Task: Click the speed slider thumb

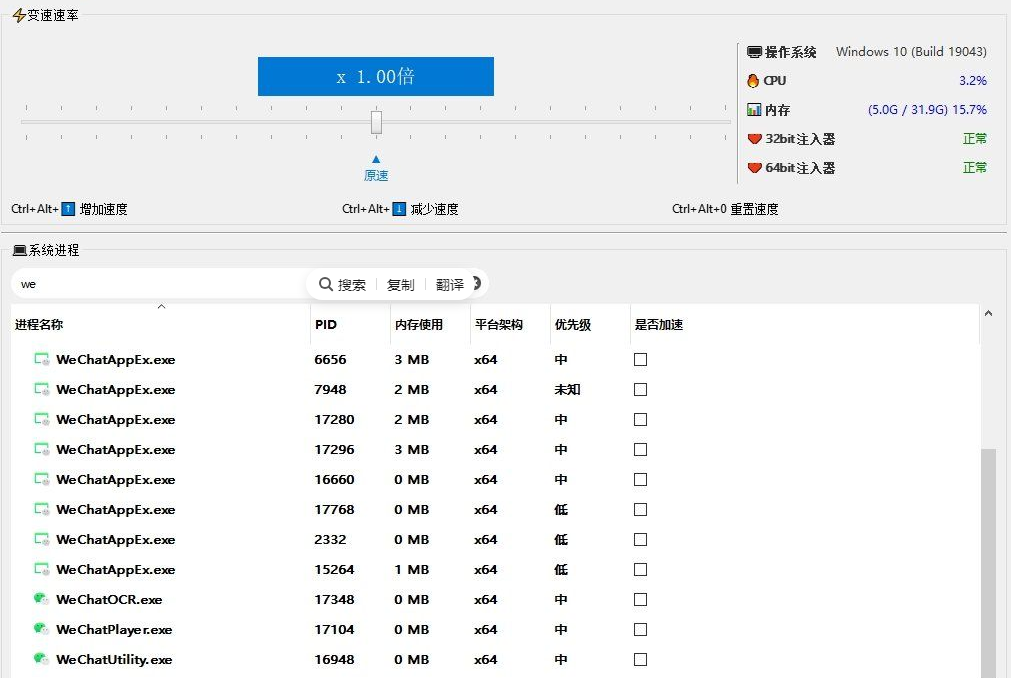Action: 377,122
